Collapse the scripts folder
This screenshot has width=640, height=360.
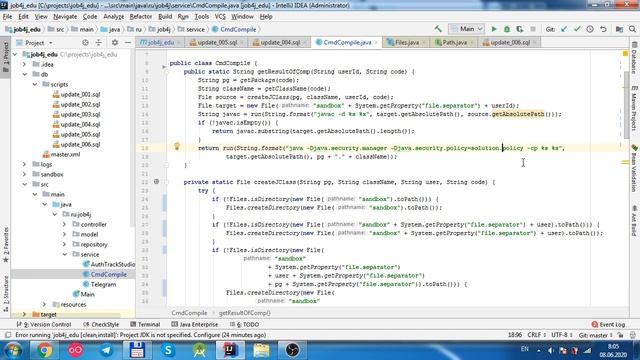tap(35, 84)
